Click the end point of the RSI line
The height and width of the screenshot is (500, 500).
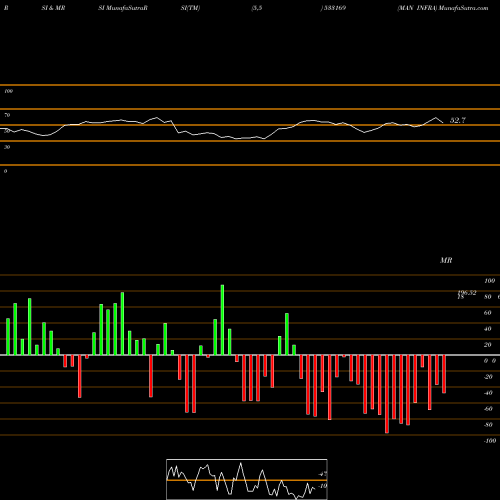443,123
